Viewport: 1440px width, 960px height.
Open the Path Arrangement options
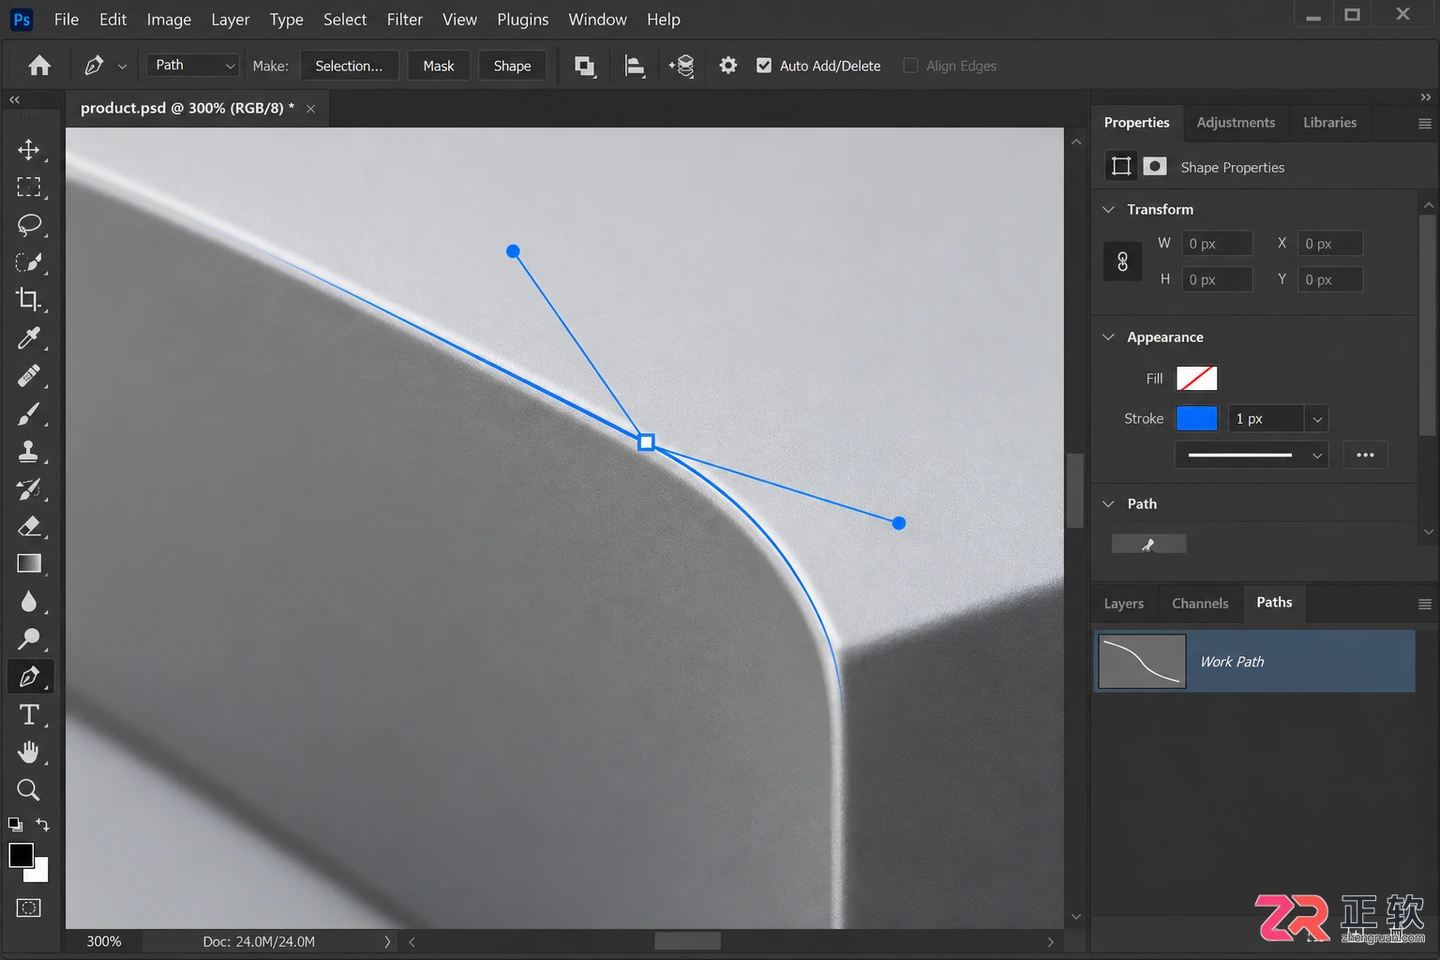(x=681, y=66)
